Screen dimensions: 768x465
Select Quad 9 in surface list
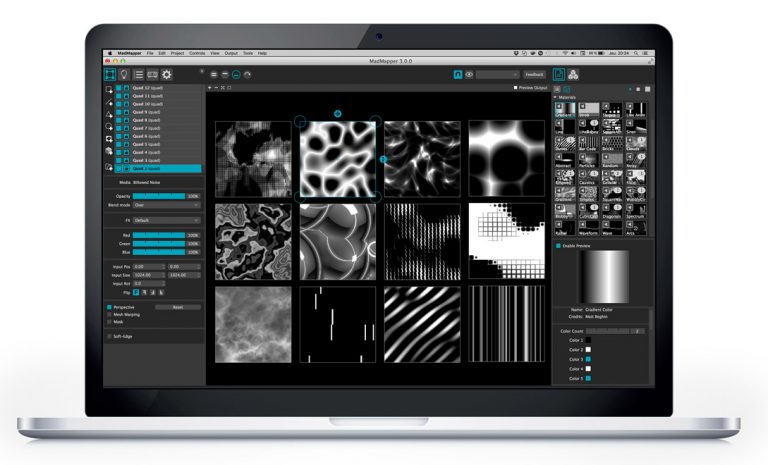[147, 112]
